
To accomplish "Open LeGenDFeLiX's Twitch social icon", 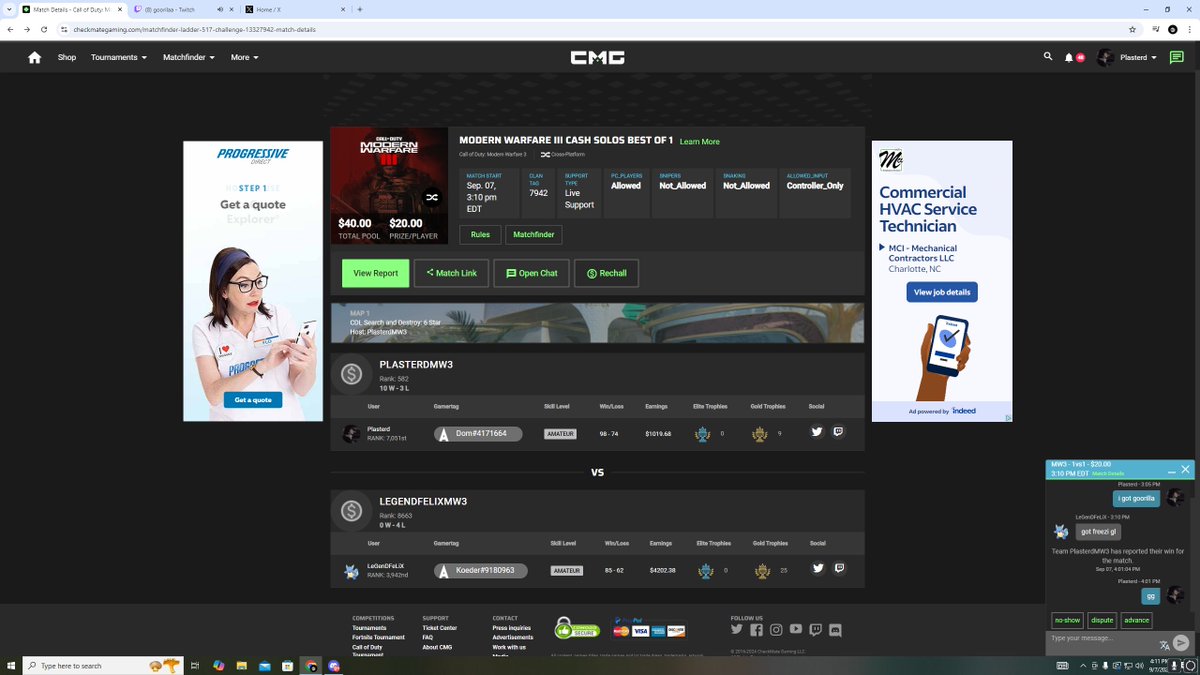I will pos(839,569).
